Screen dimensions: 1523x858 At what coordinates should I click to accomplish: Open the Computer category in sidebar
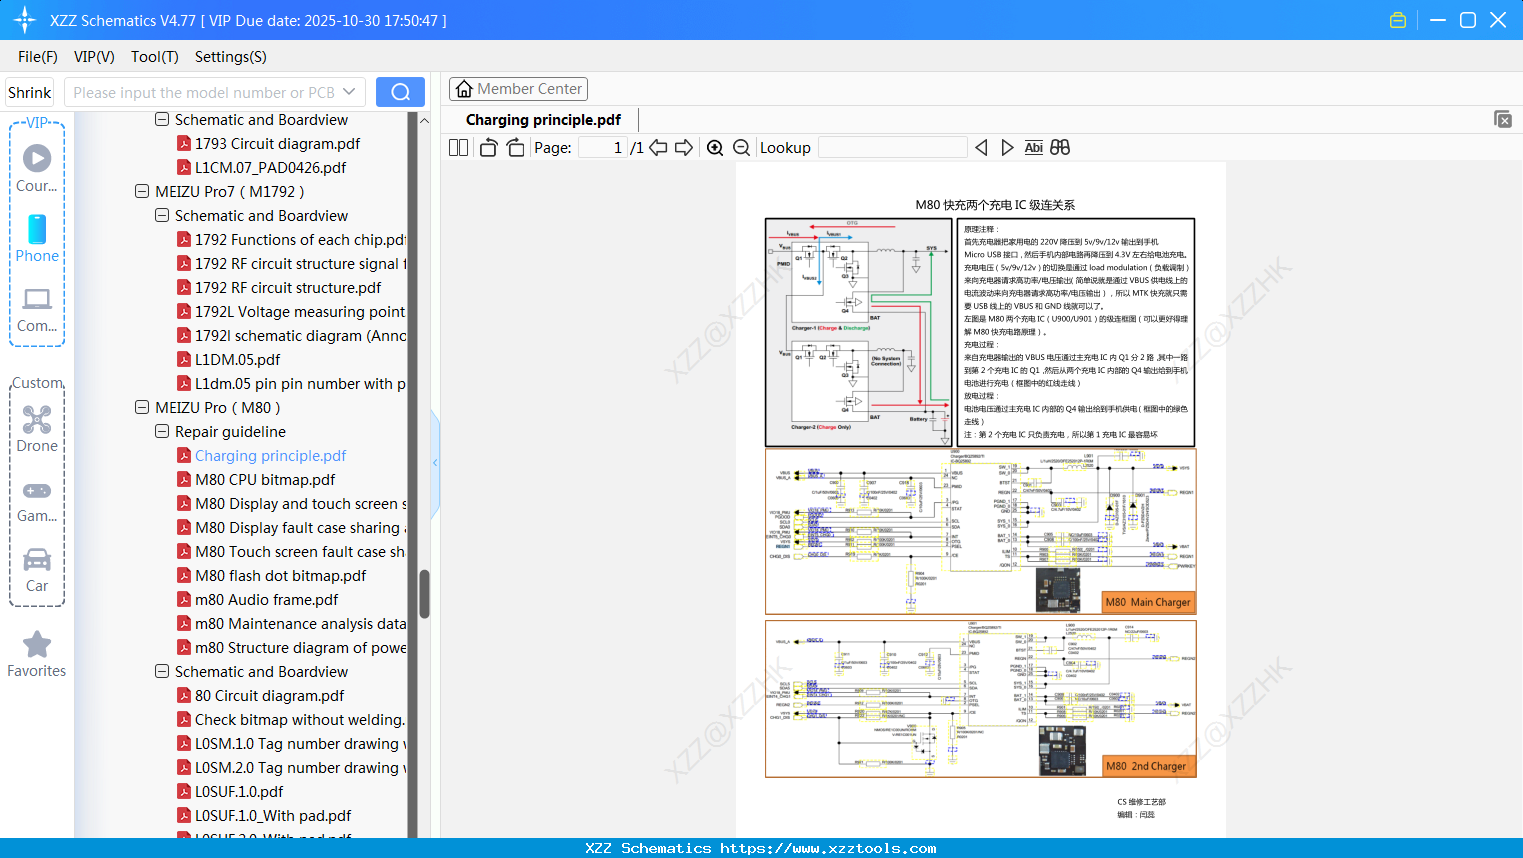(37, 309)
